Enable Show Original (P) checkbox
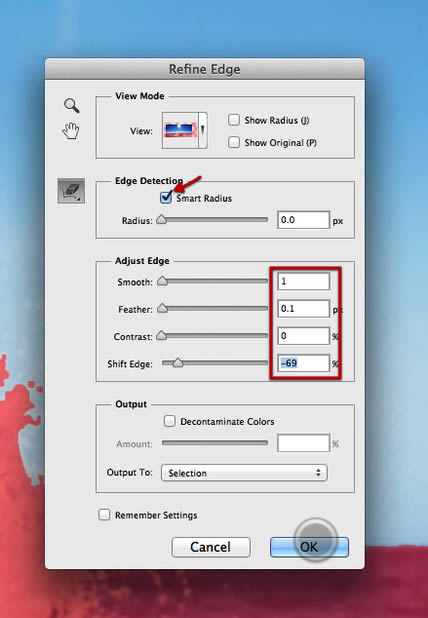428x618 pixels. point(234,142)
